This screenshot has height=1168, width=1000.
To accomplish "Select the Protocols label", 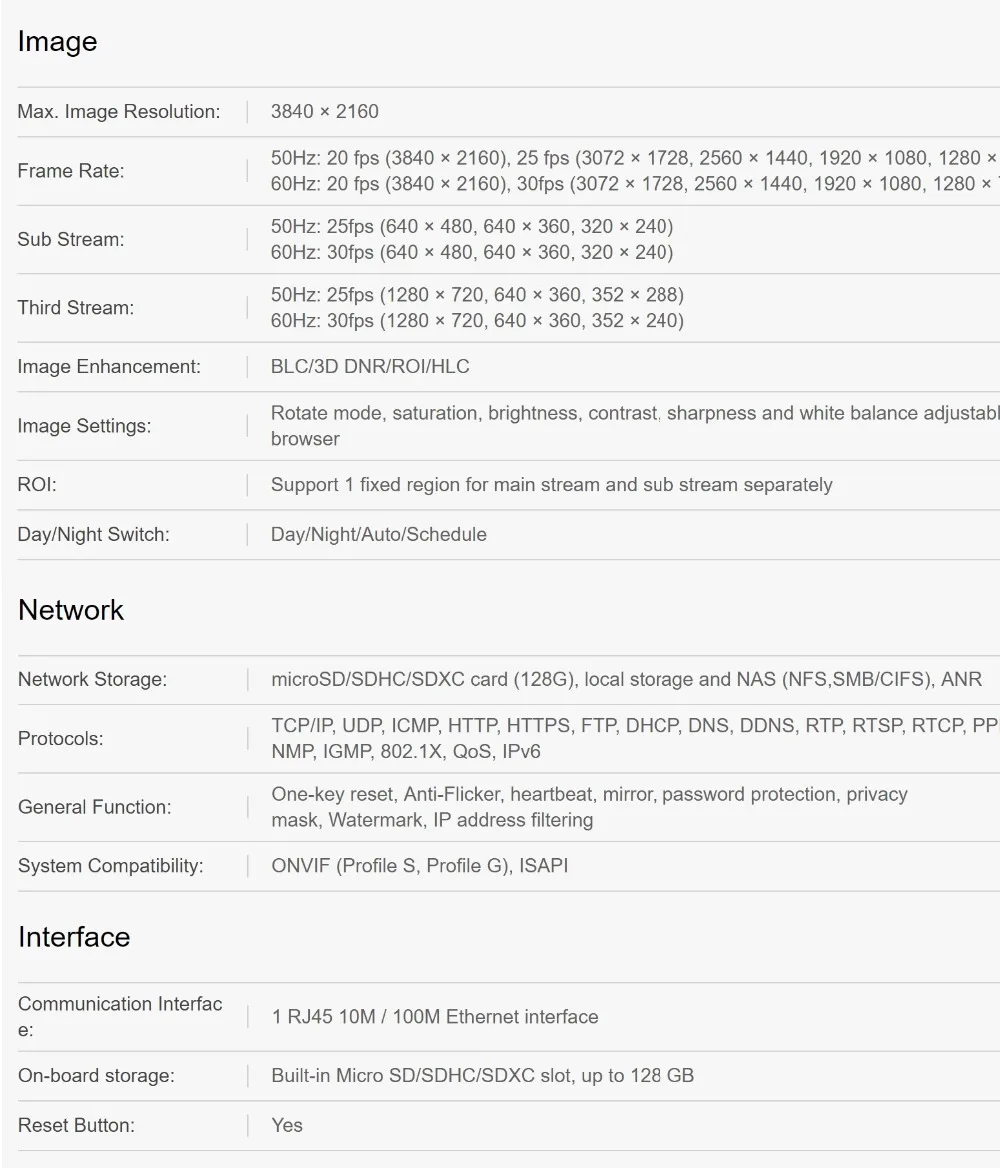I will (60, 739).
